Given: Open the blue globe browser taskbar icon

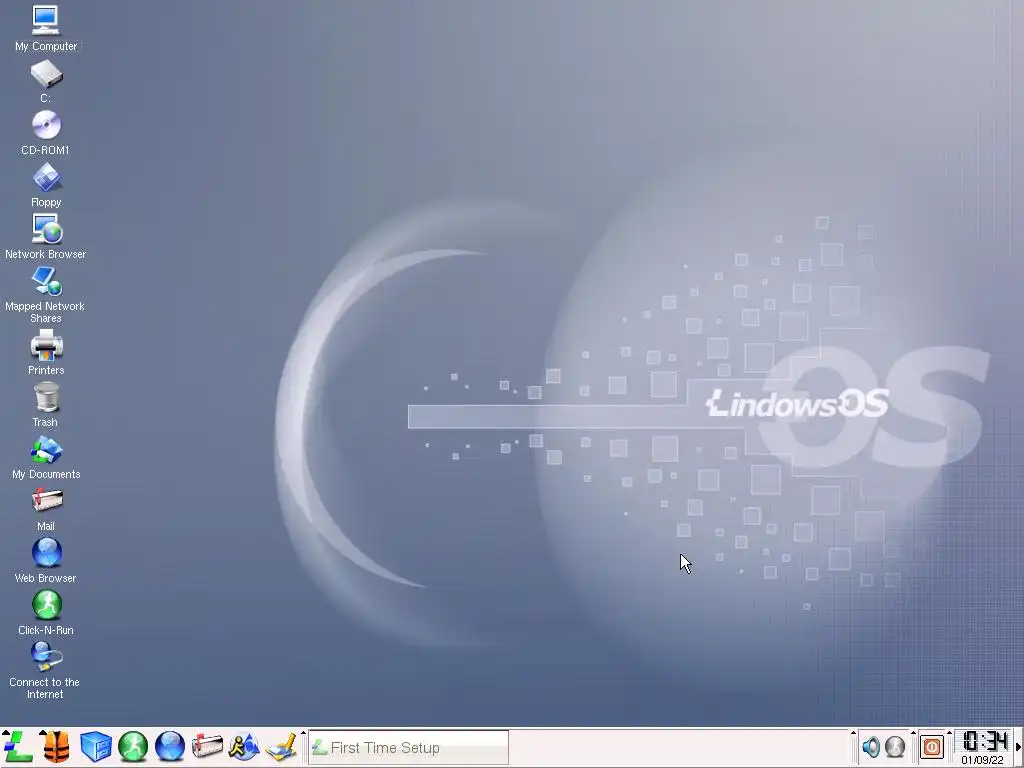Looking at the screenshot, I should pos(170,746).
